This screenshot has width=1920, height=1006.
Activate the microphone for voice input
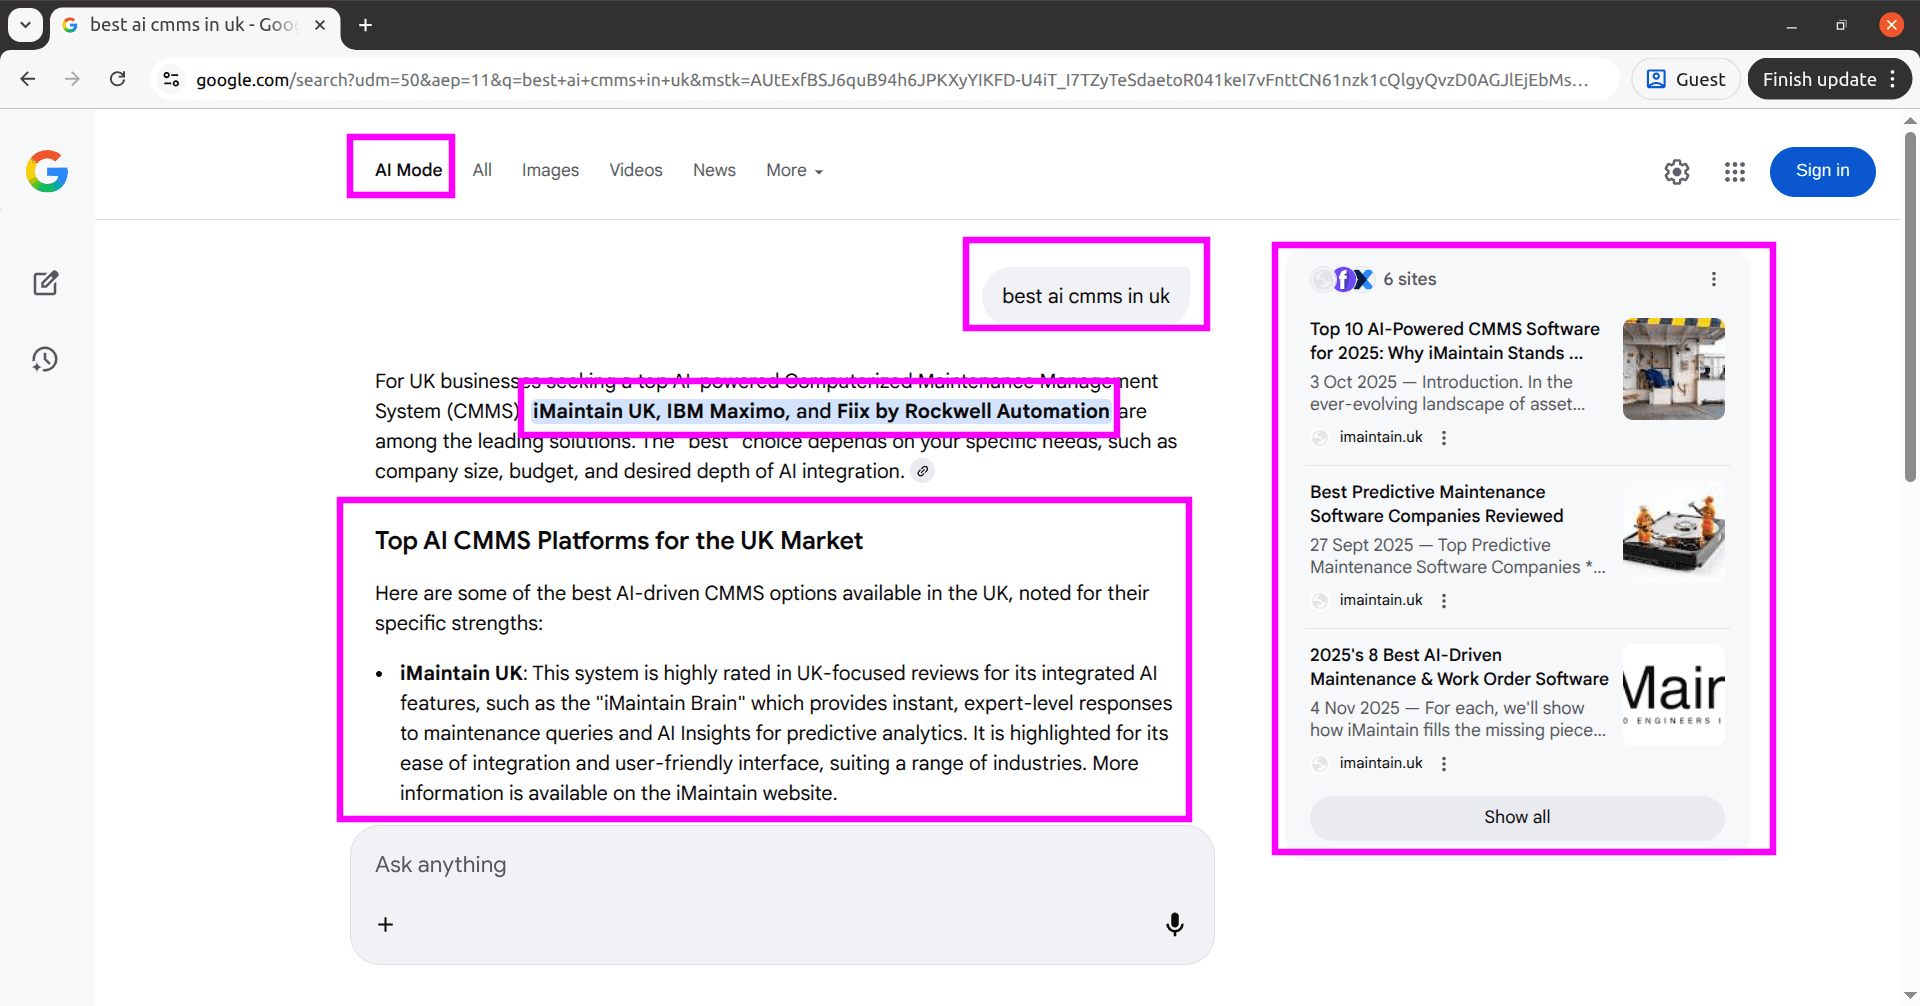pyautogui.click(x=1174, y=923)
